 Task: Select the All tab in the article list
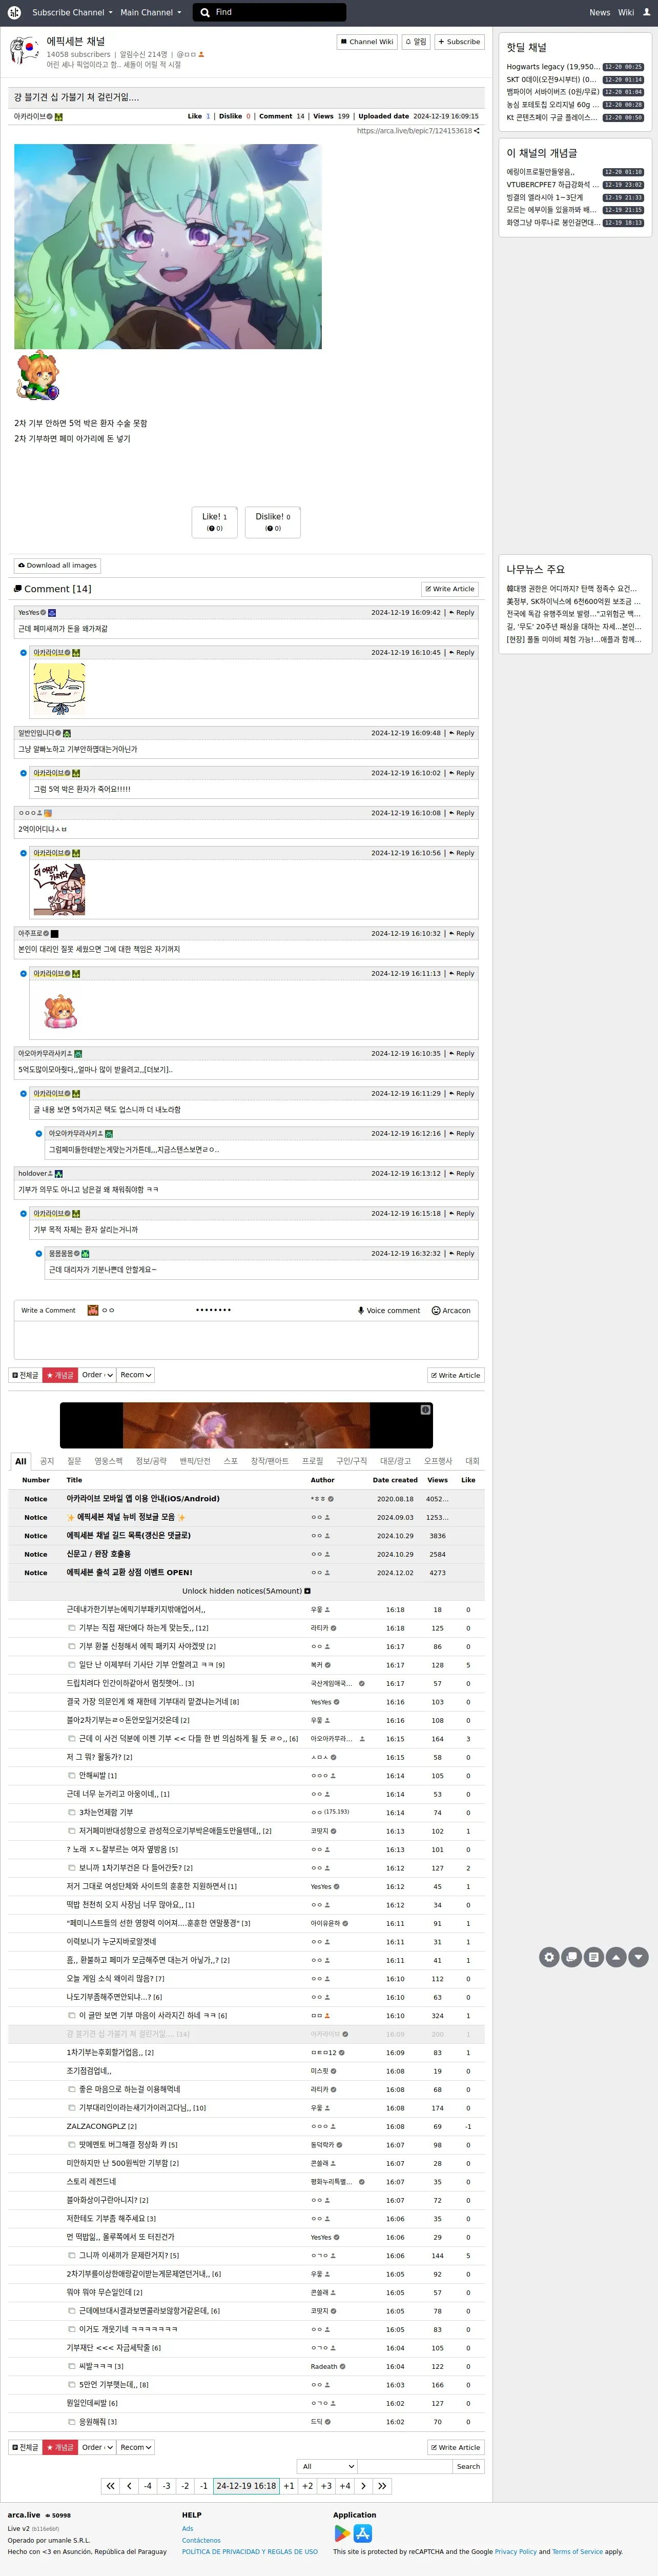(20, 1461)
